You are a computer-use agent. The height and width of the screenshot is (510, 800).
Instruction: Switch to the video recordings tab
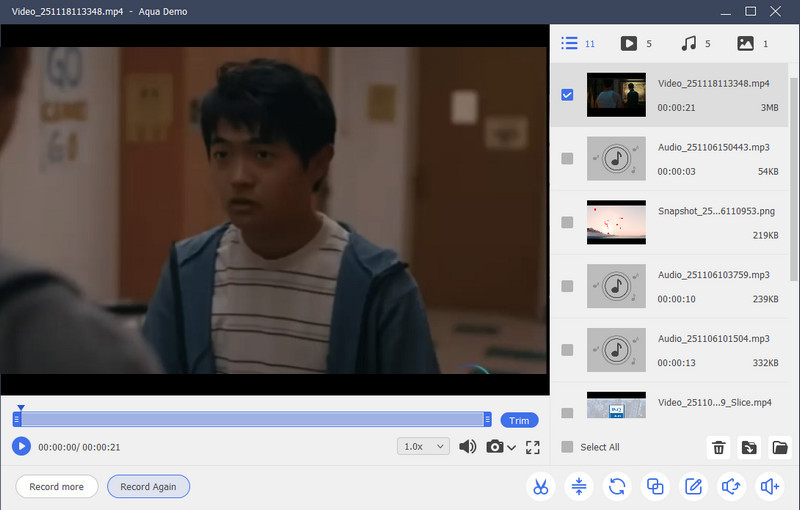pos(636,43)
